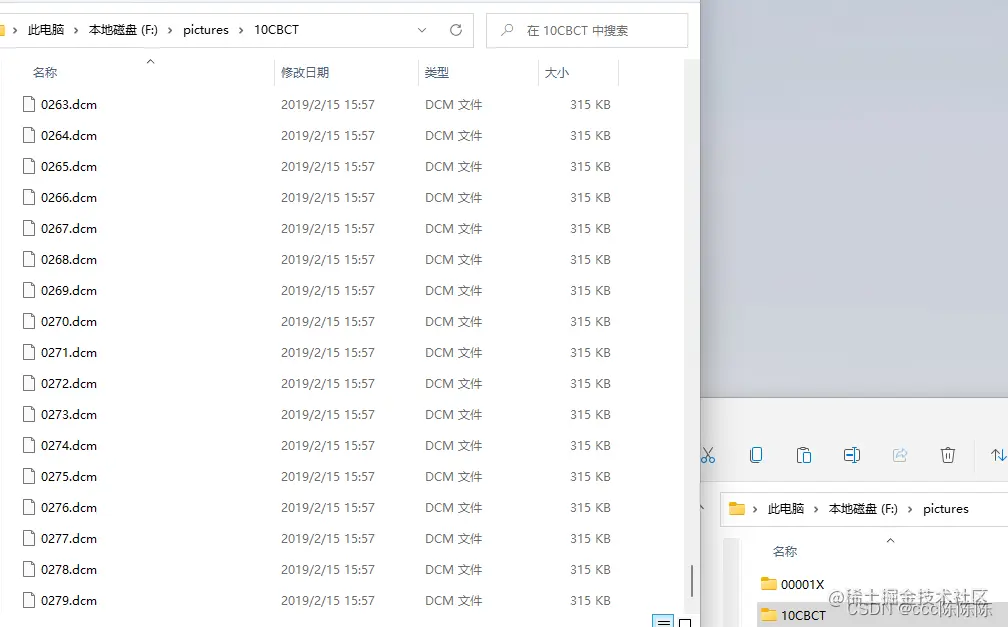Click 此电脑 breadcrumb in front window
Screen dimensions: 1008x627
(x=46, y=30)
